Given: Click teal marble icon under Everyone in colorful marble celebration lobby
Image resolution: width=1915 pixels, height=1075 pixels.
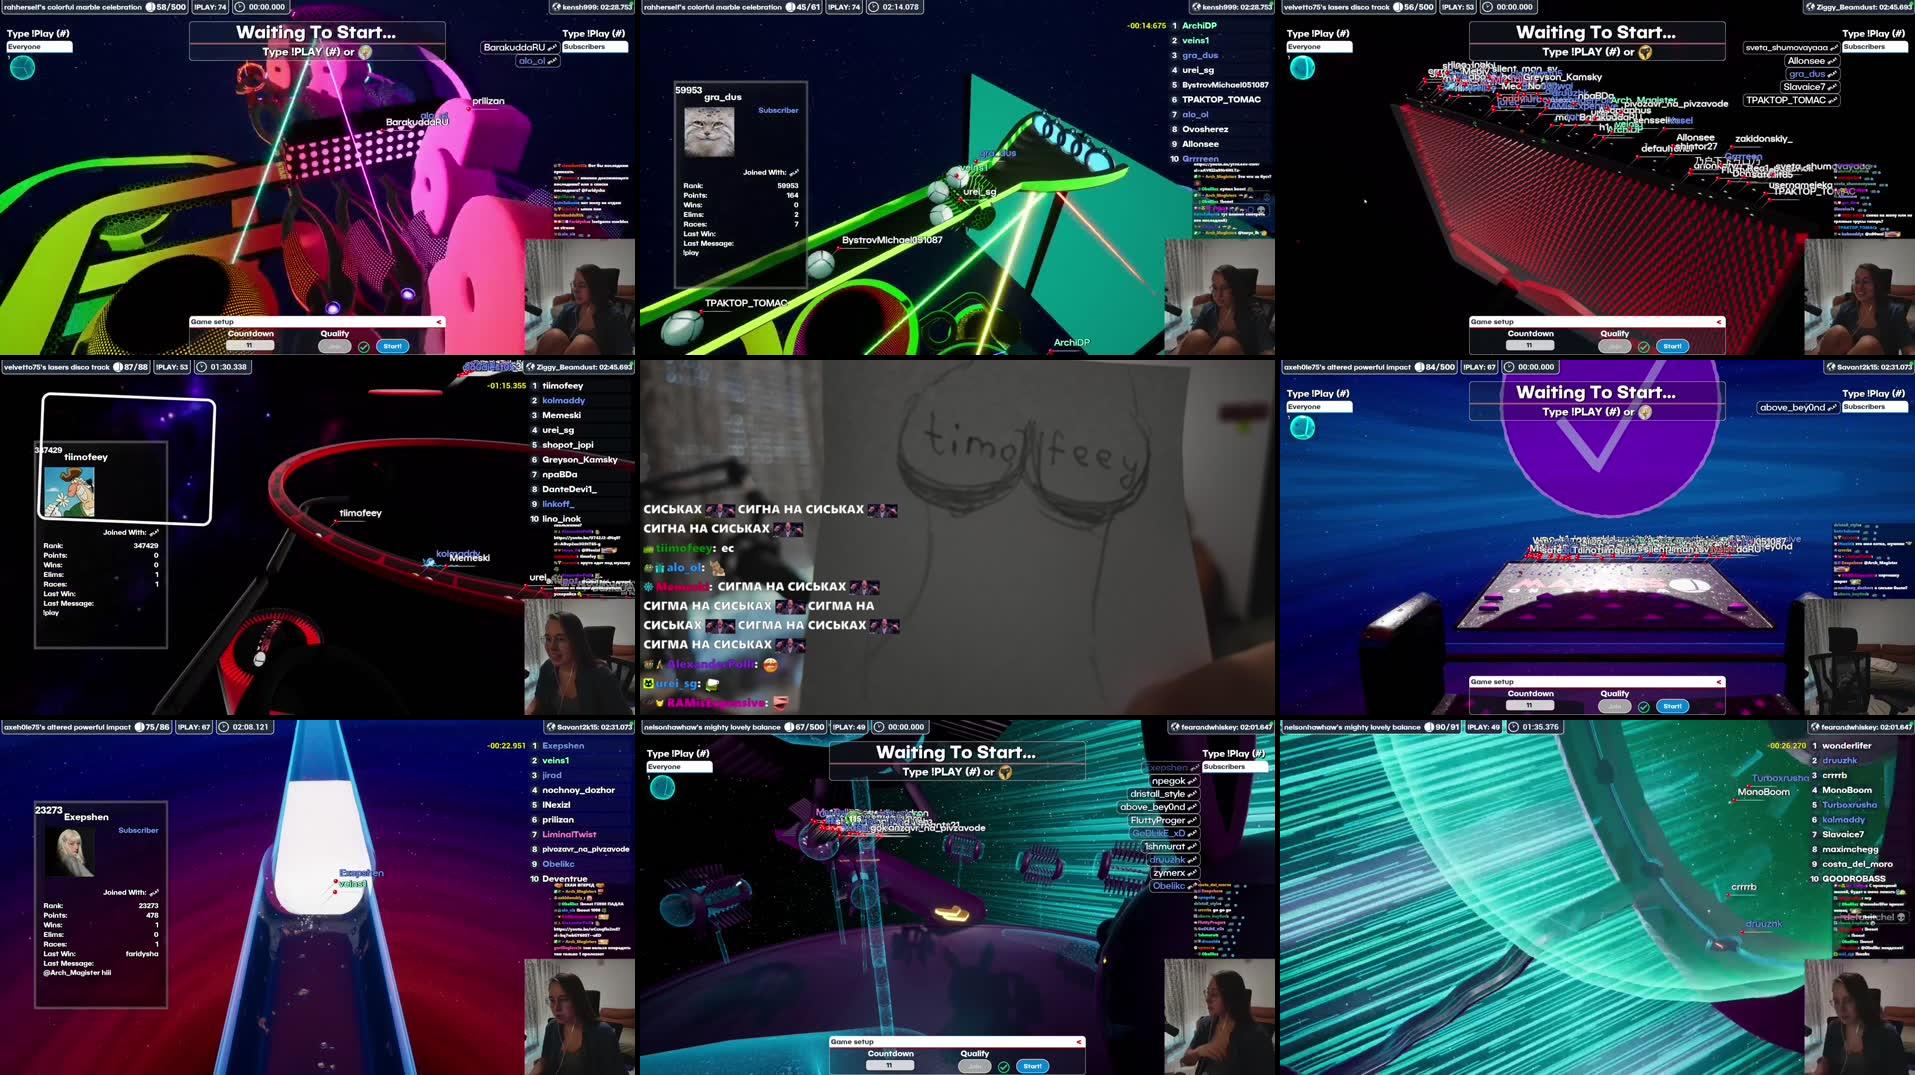Looking at the screenshot, I should [22, 68].
